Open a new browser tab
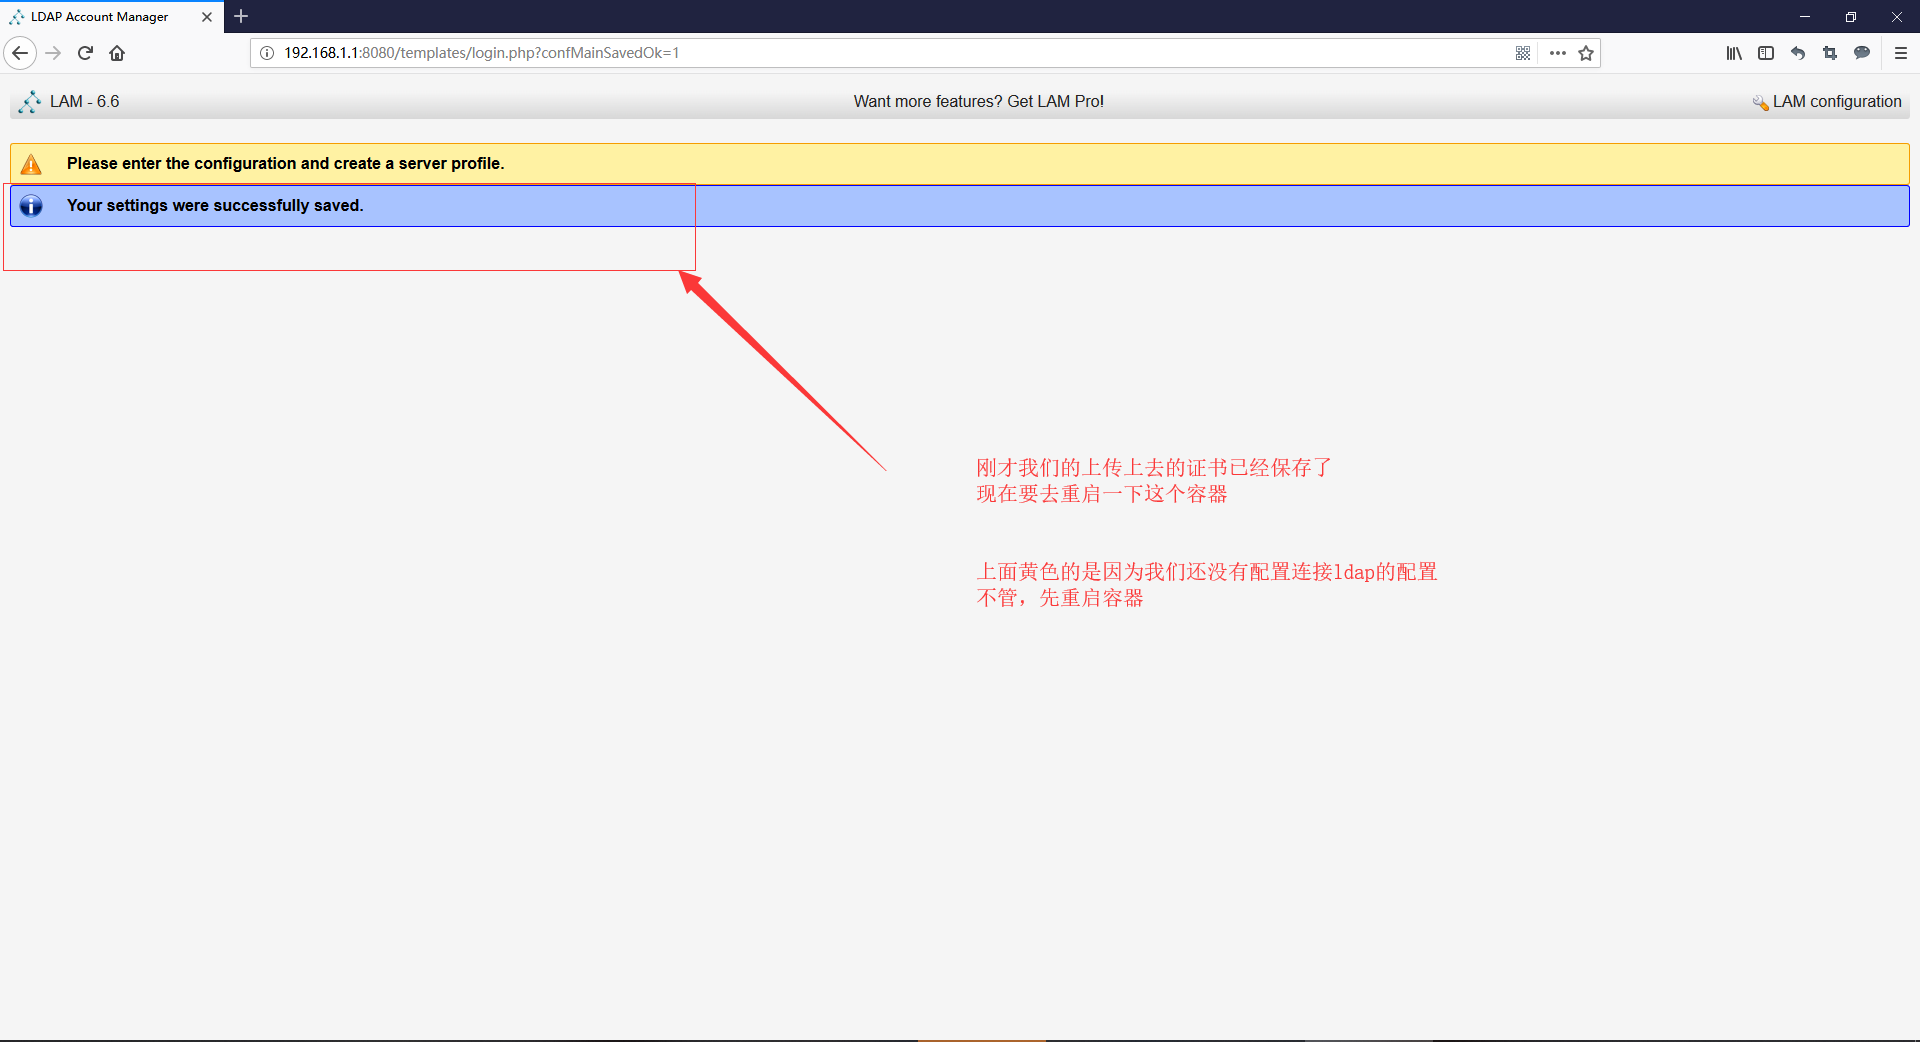The width and height of the screenshot is (1920, 1042). point(241,16)
